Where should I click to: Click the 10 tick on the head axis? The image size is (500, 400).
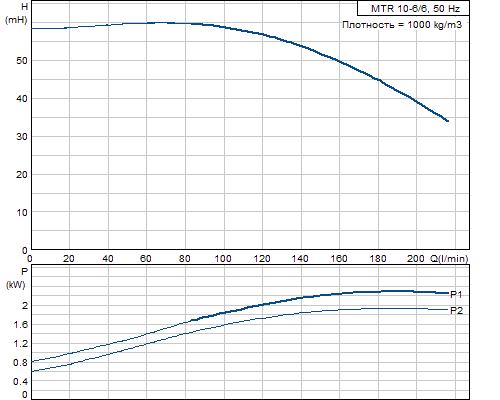22,212
